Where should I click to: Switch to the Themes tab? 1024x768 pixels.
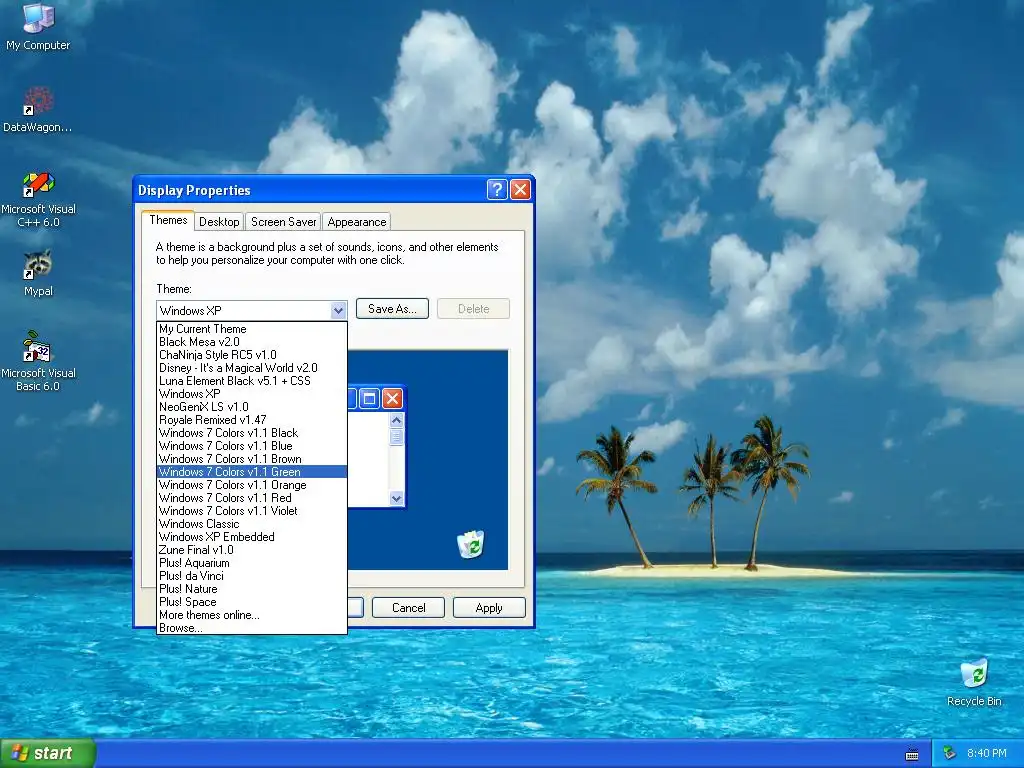click(168, 220)
